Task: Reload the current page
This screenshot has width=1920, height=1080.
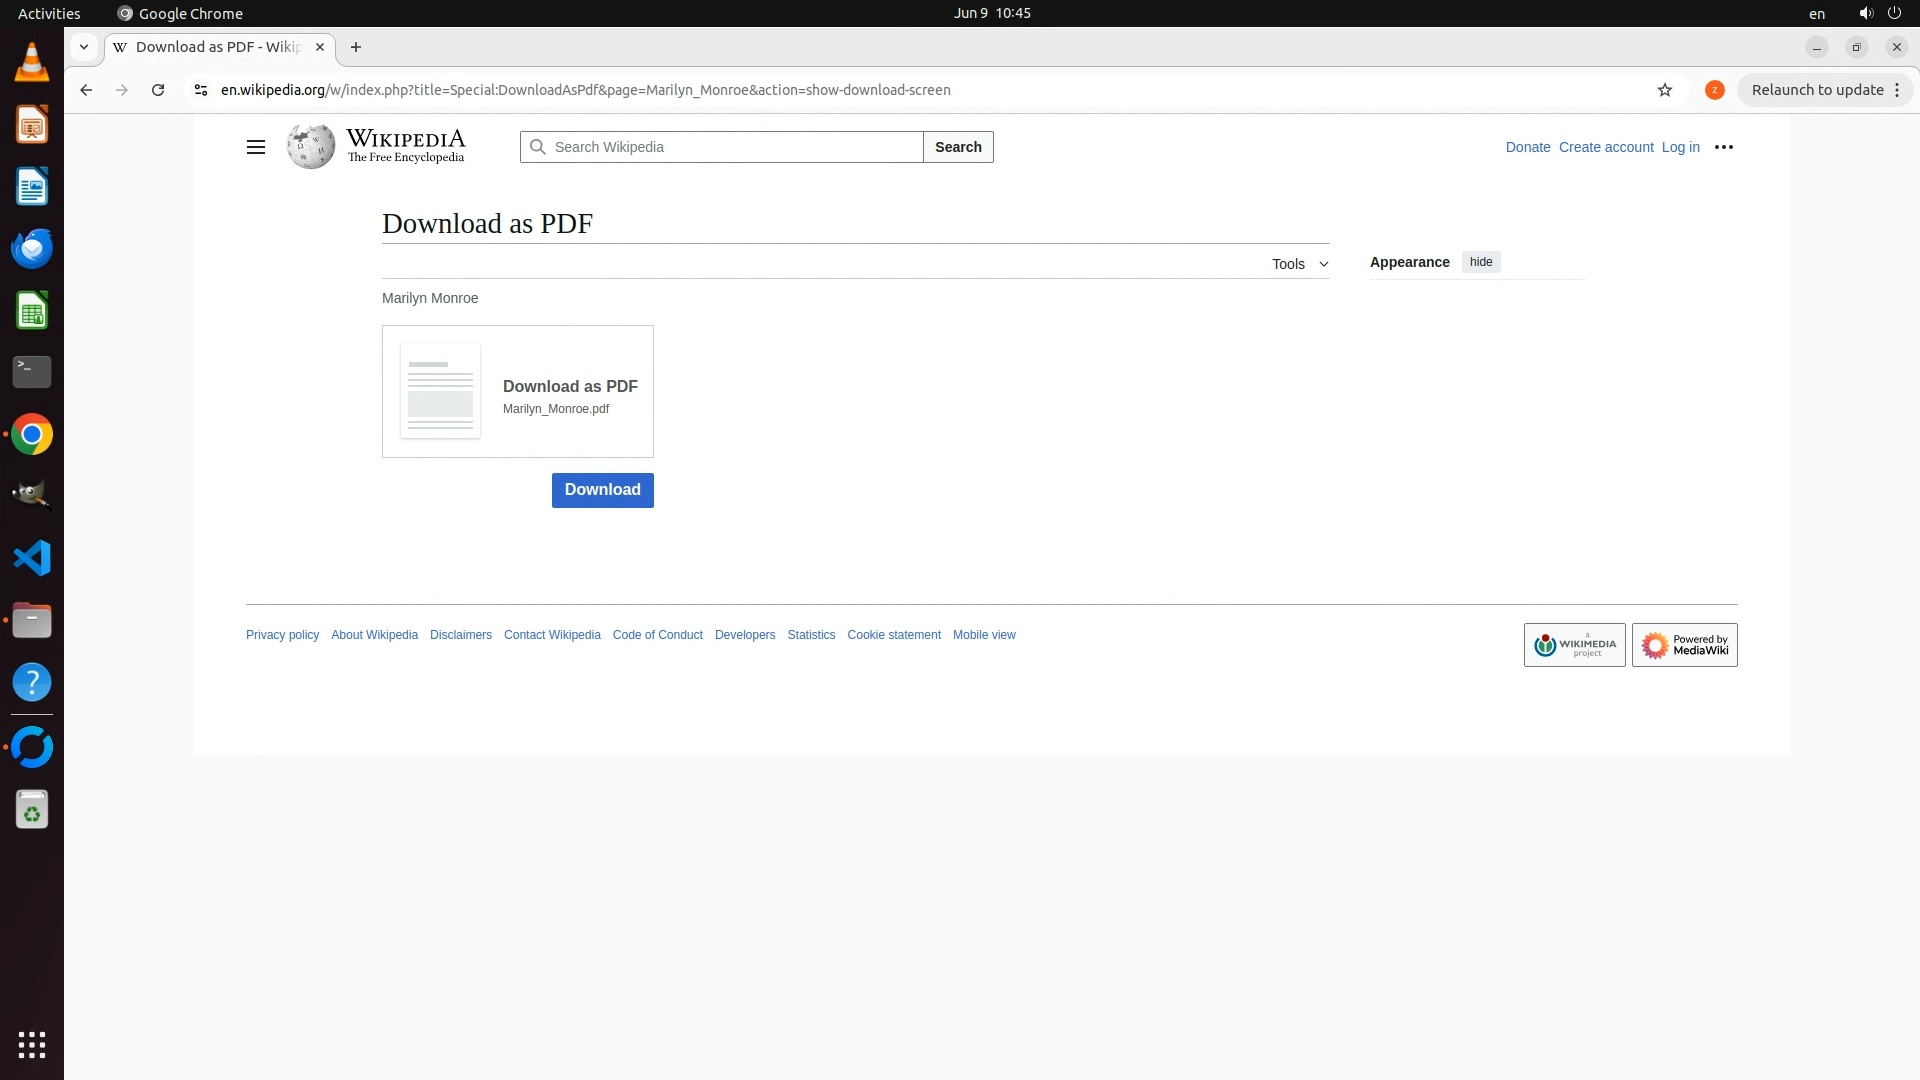Action: coord(158,90)
